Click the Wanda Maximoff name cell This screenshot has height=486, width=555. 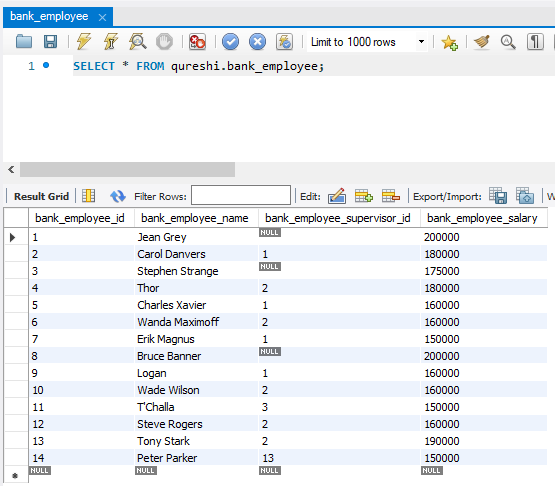[196, 322]
